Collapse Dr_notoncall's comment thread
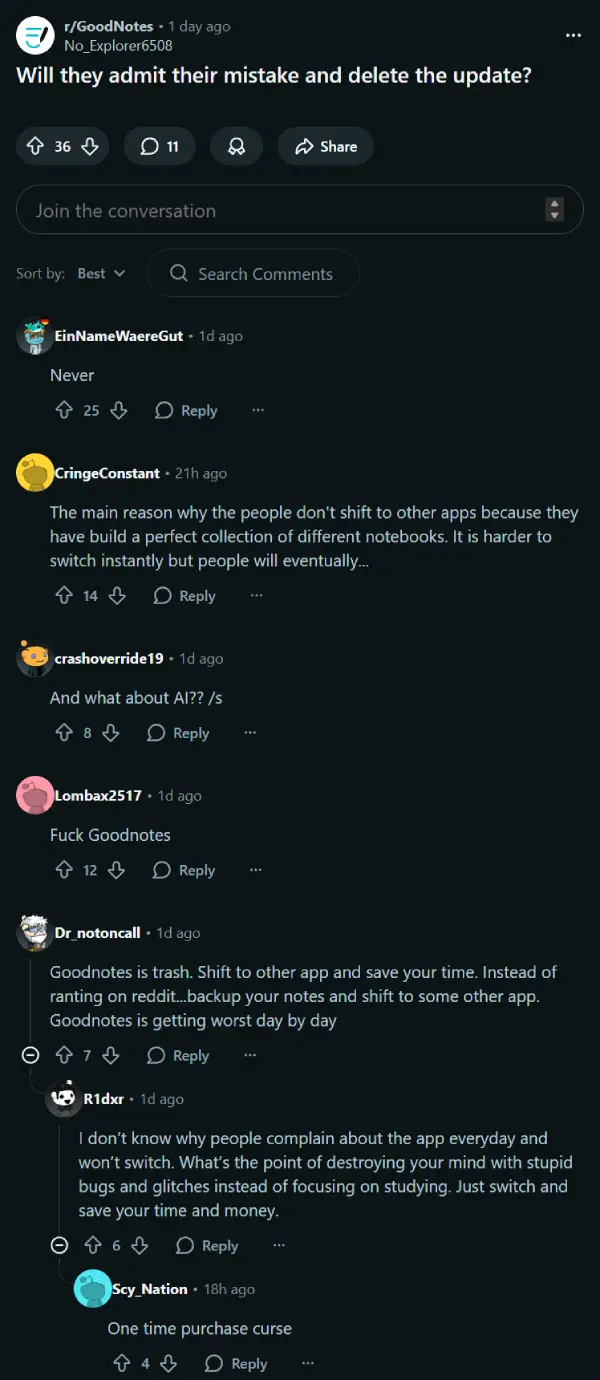This screenshot has height=1380, width=600. point(31,1055)
